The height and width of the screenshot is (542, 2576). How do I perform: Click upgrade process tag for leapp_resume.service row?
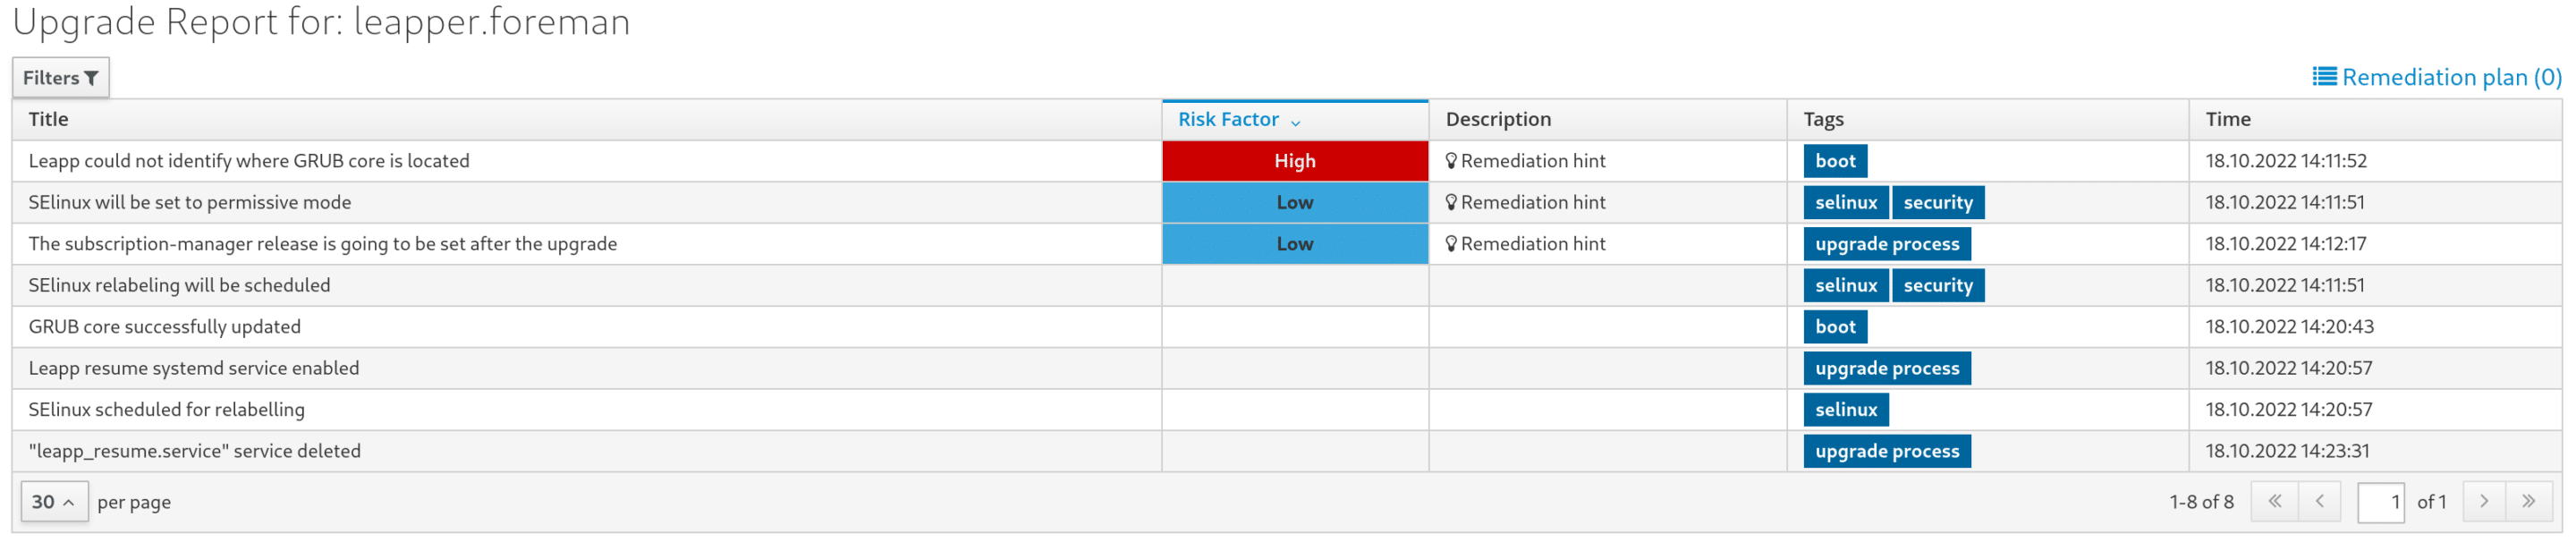tap(1886, 452)
